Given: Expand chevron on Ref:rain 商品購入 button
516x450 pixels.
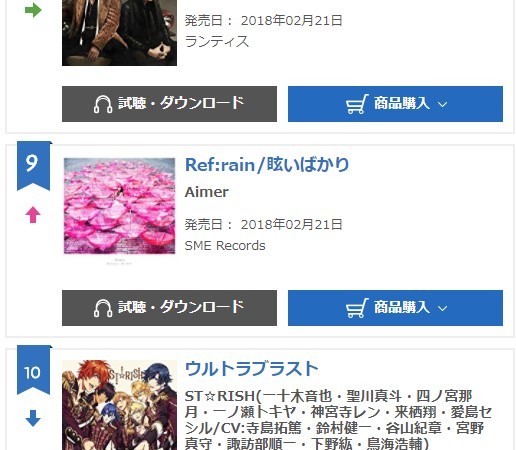Looking at the screenshot, I should [x=442, y=309].
